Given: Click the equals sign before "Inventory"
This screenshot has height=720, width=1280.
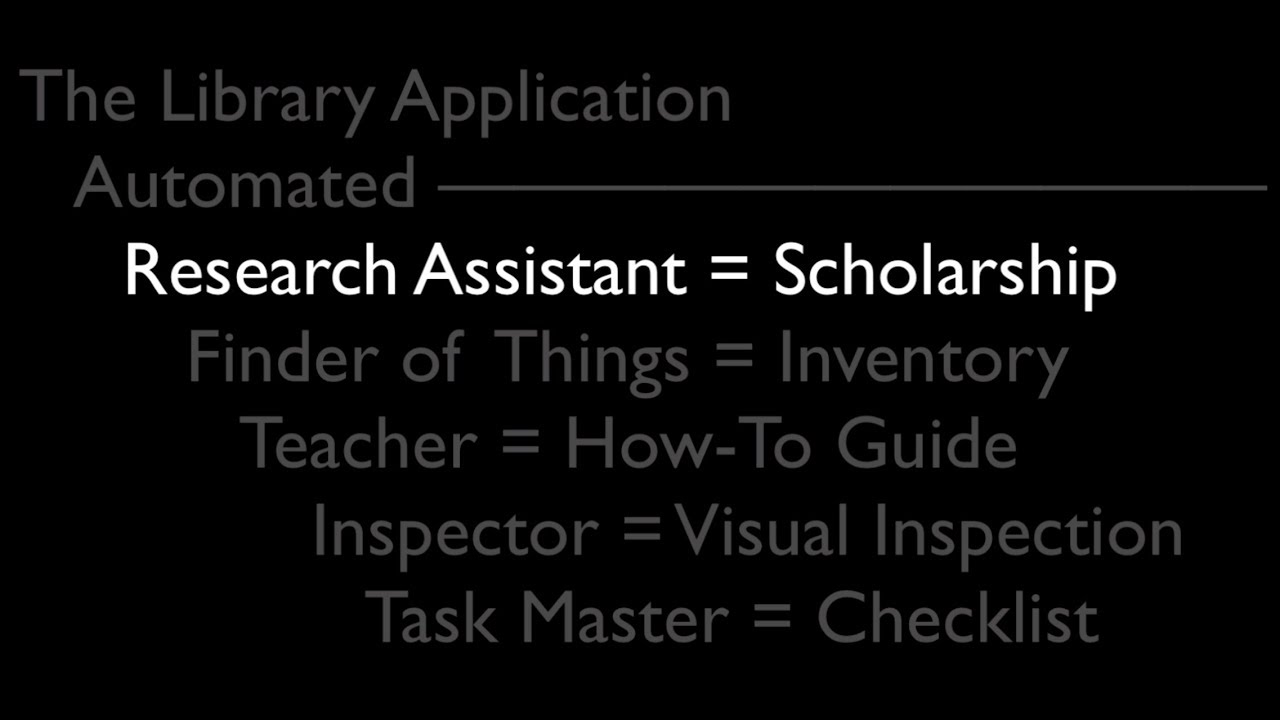Looking at the screenshot, I should [x=734, y=360].
